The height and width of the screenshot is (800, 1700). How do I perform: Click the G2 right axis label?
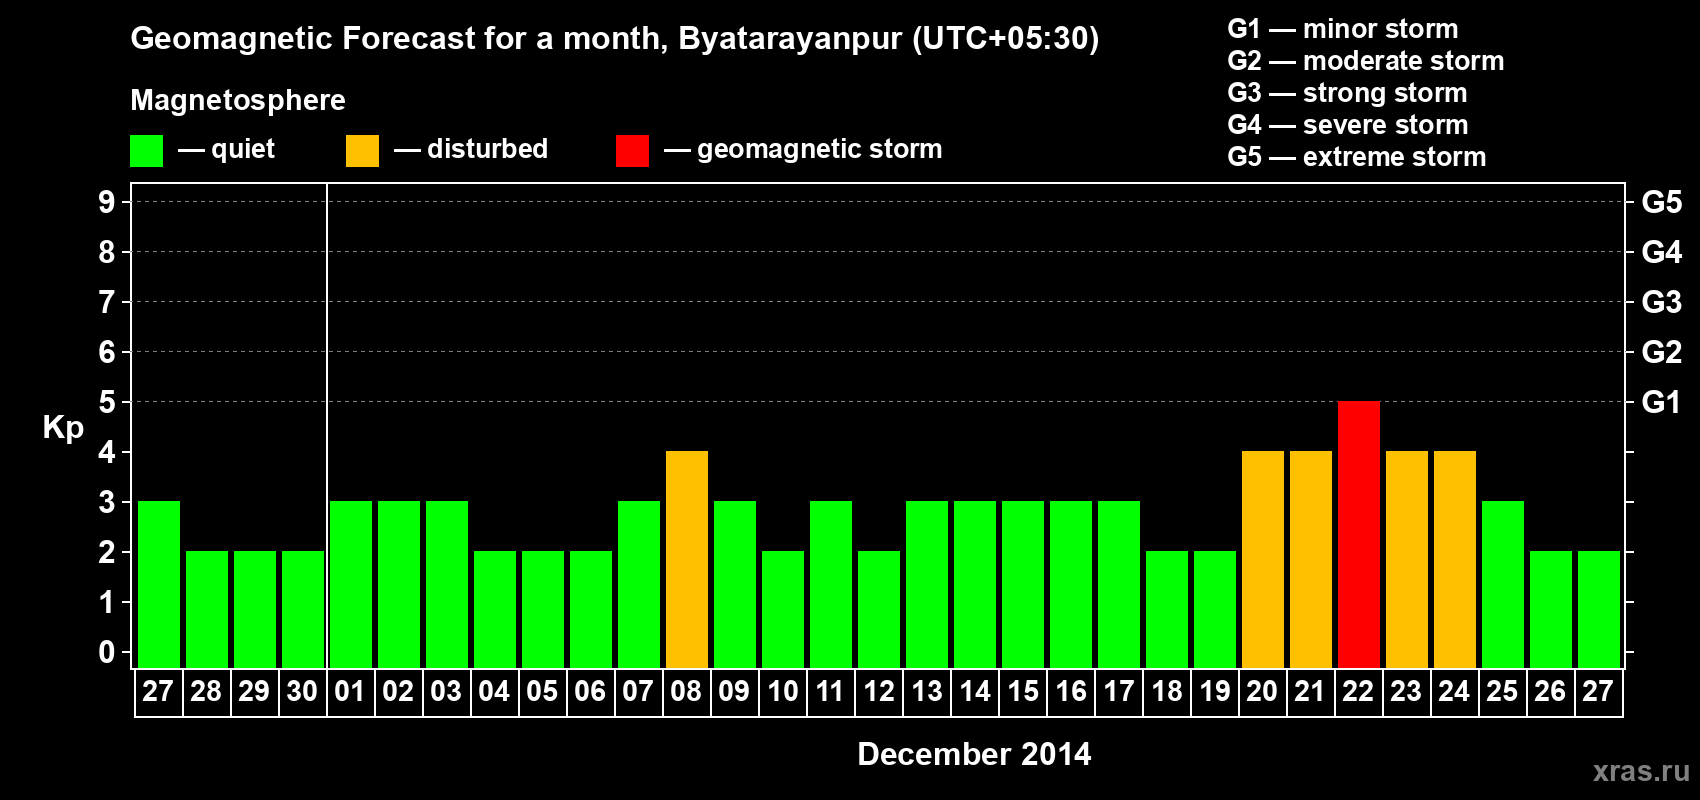point(1662,352)
